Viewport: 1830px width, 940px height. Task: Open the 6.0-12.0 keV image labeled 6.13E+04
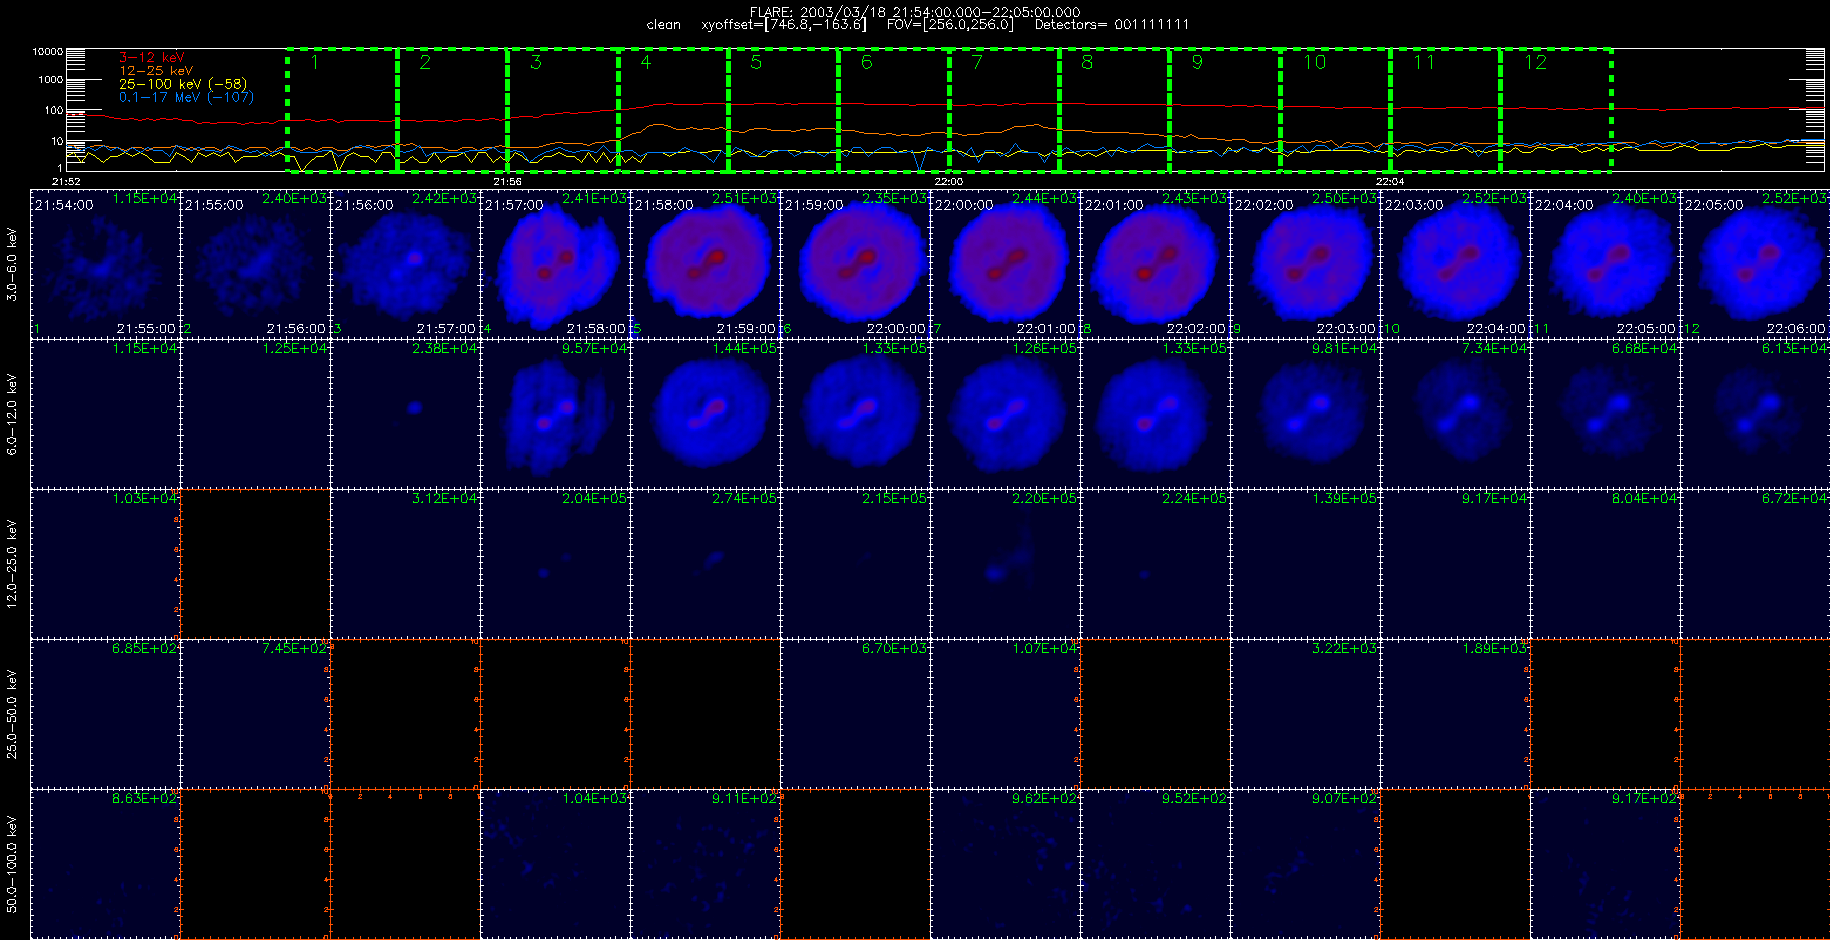(1755, 413)
